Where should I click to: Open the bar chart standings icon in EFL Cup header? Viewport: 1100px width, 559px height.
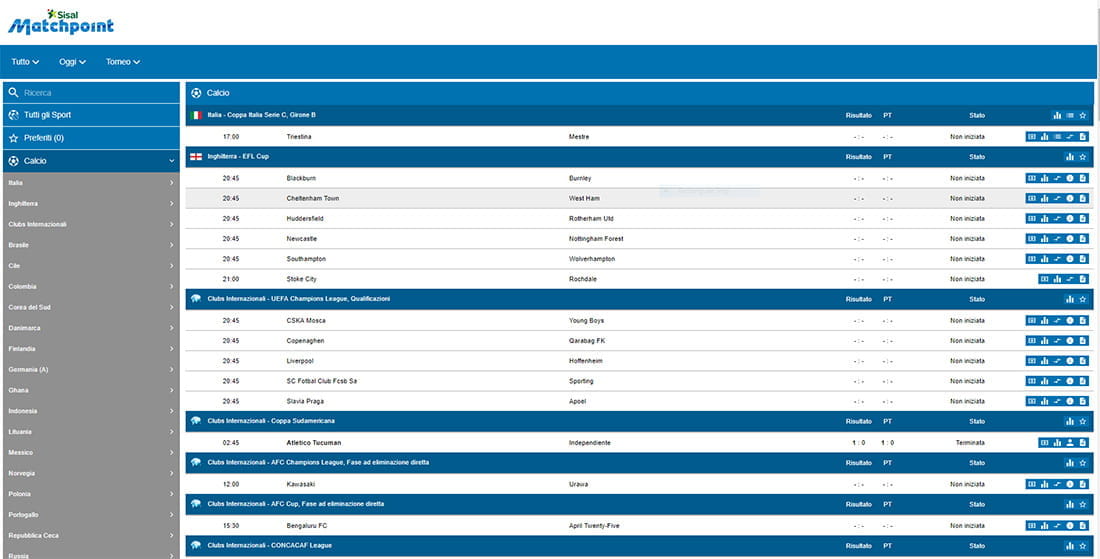[1070, 156]
